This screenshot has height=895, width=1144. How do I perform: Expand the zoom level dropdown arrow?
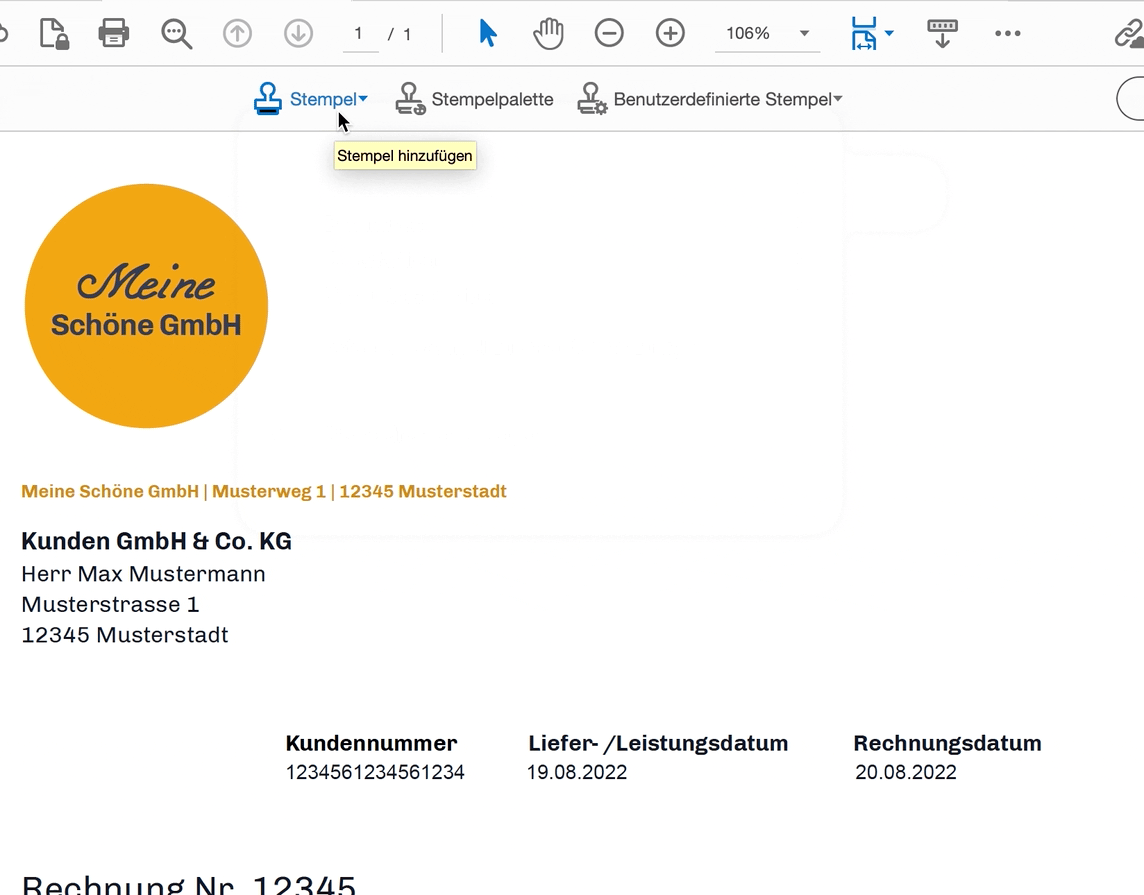click(x=804, y=34)
